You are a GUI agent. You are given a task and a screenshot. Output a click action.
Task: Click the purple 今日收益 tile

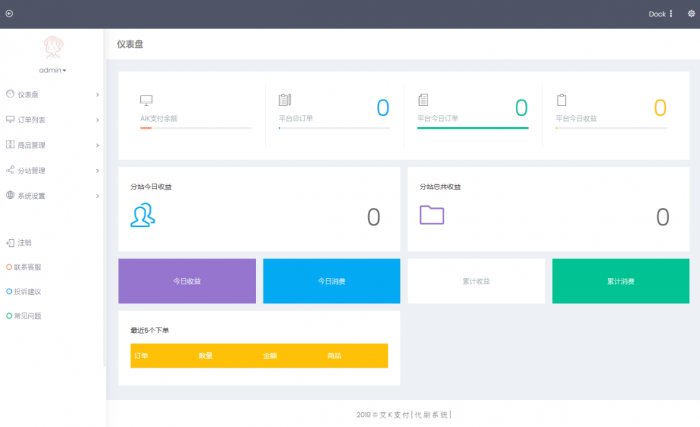click(187, 281)
